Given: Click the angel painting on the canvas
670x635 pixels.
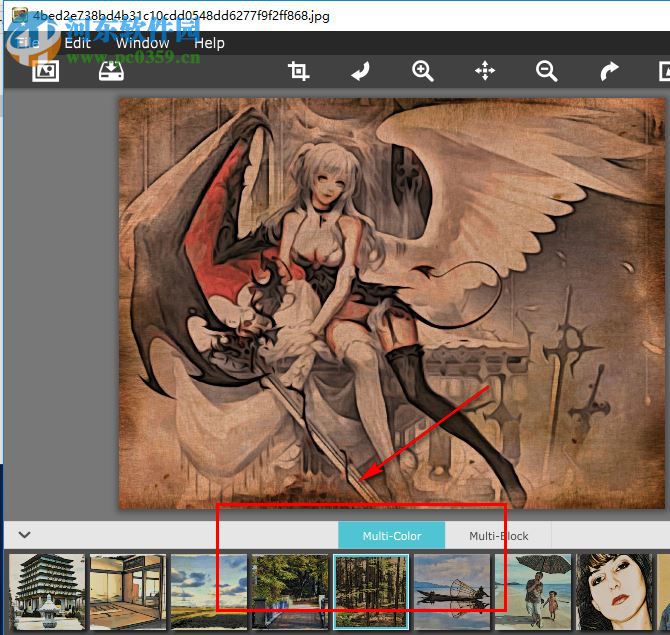Looking at the screenshot, I should point(392,303).
